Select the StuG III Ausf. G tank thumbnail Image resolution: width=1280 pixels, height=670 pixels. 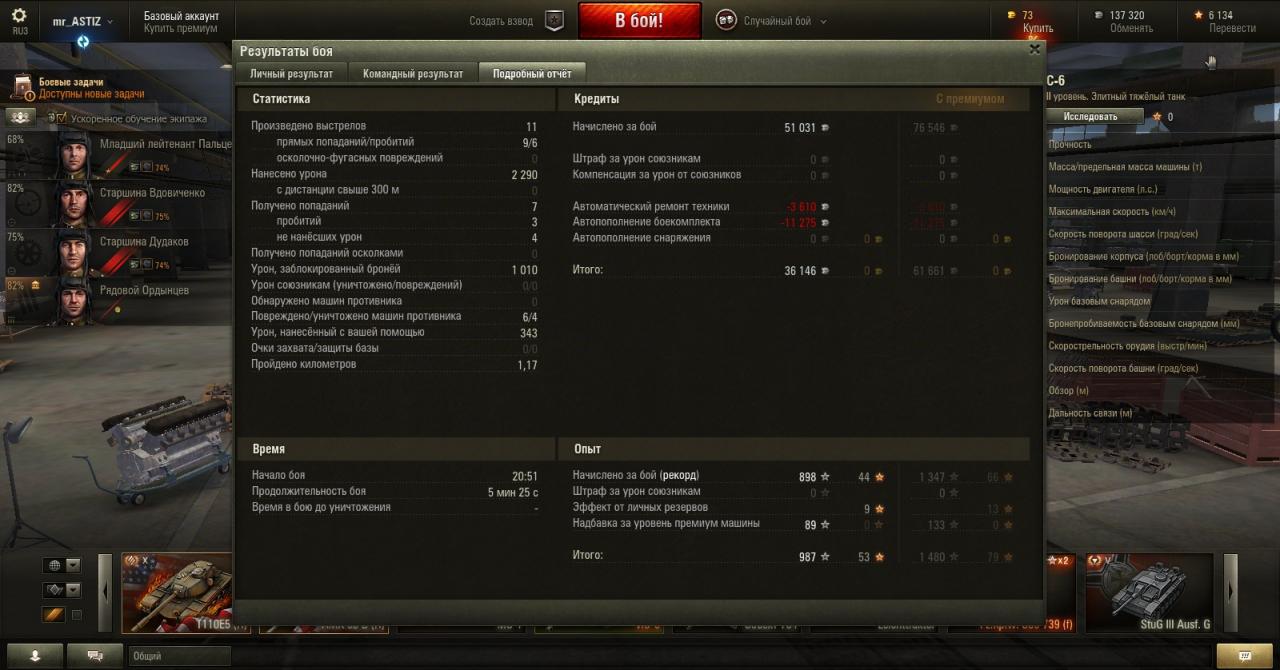click(x=1150, y=593)
